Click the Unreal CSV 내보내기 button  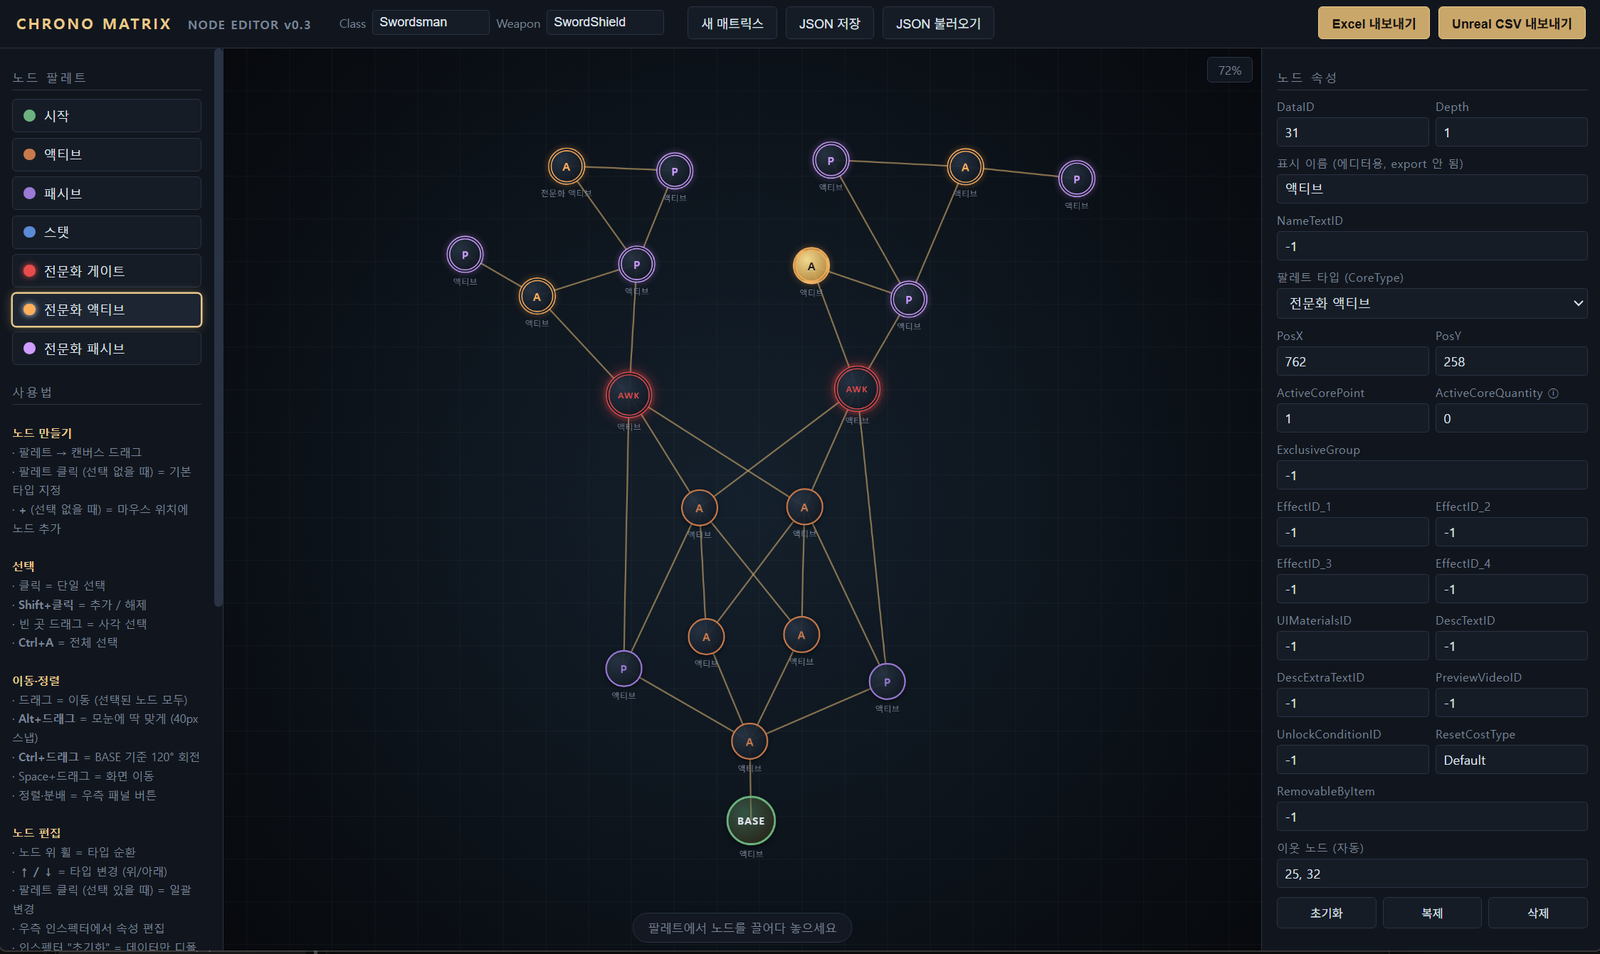[1512, 23]
